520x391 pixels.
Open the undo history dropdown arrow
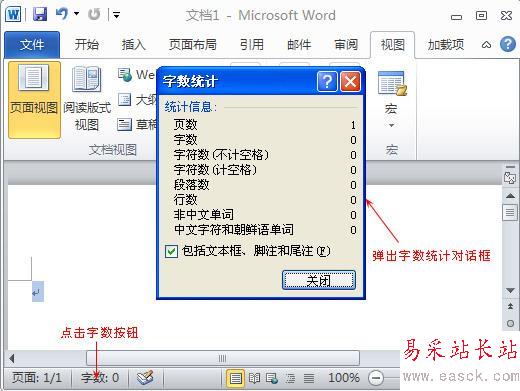click(x=77, y=14)
